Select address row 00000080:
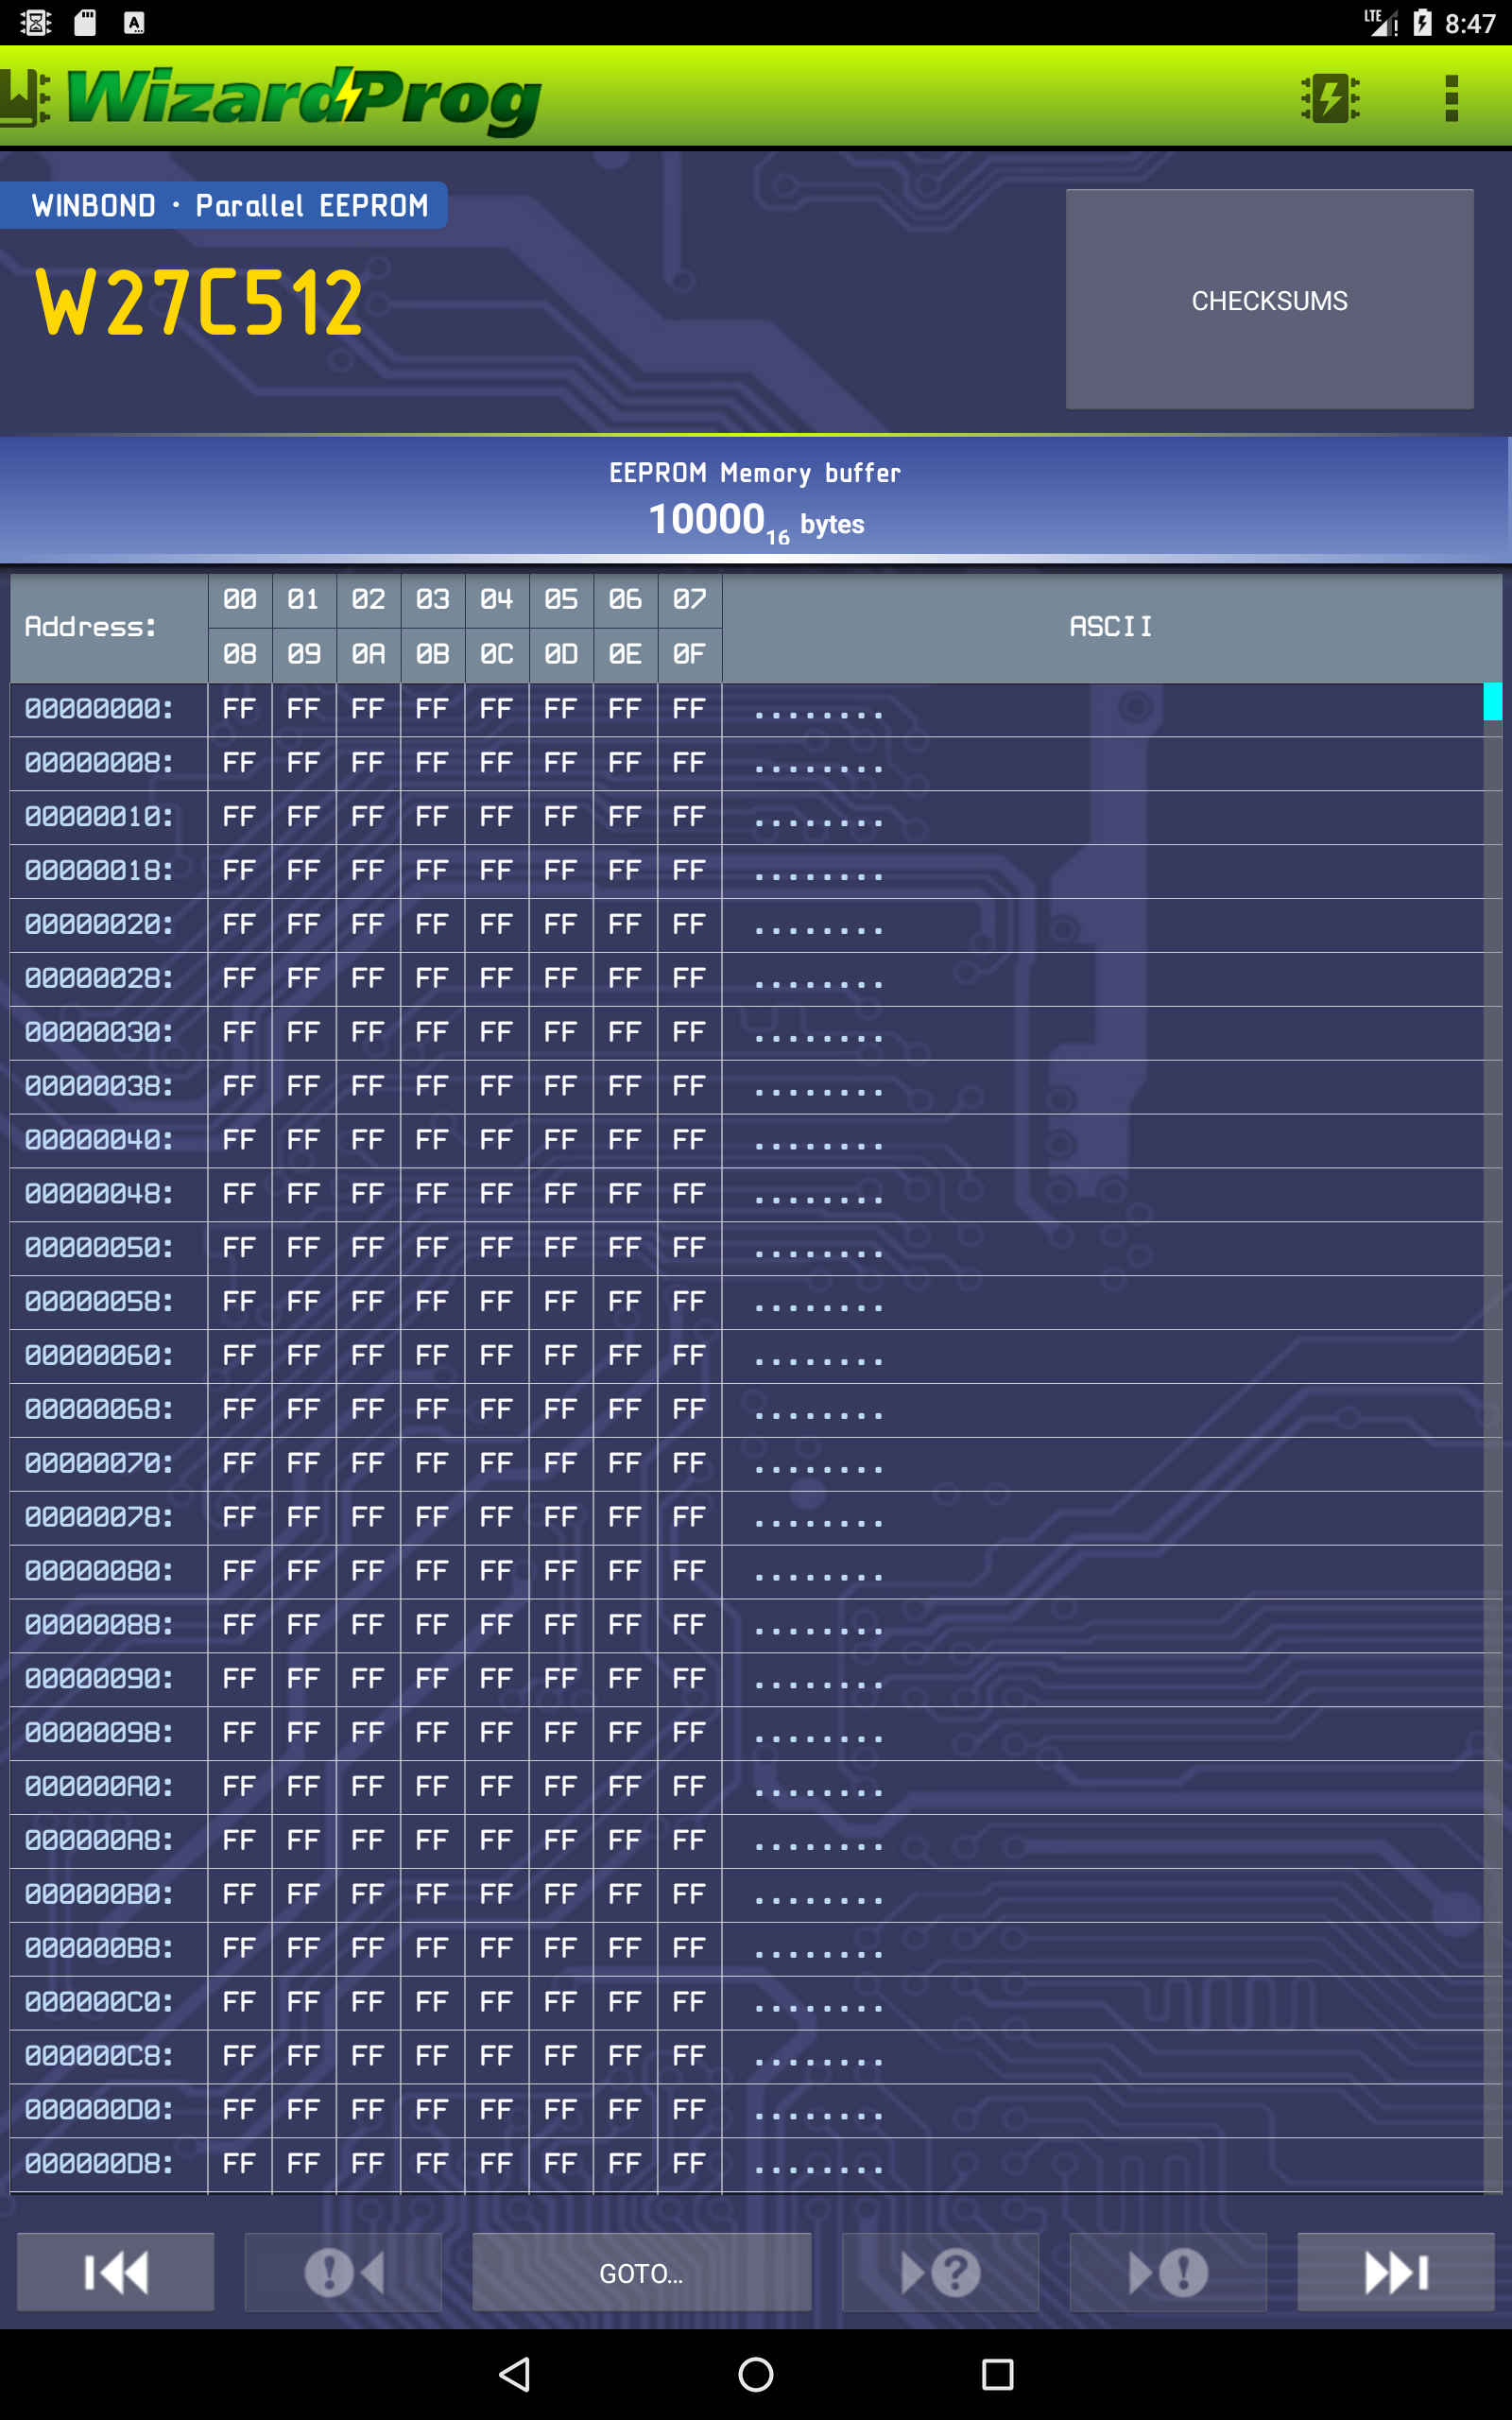 tap(99, 1571)
